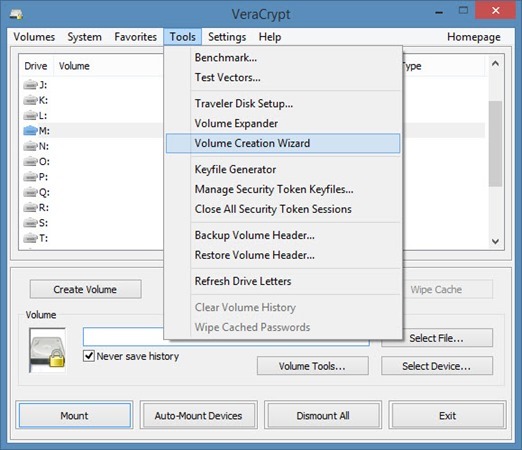
Task: Visit the Homepage link
Action: (x=474, y=37)
